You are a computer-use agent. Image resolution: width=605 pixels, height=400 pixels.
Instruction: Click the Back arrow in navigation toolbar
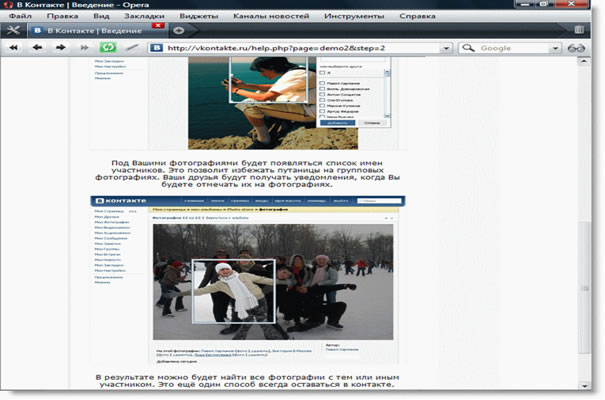pos(38,47)
